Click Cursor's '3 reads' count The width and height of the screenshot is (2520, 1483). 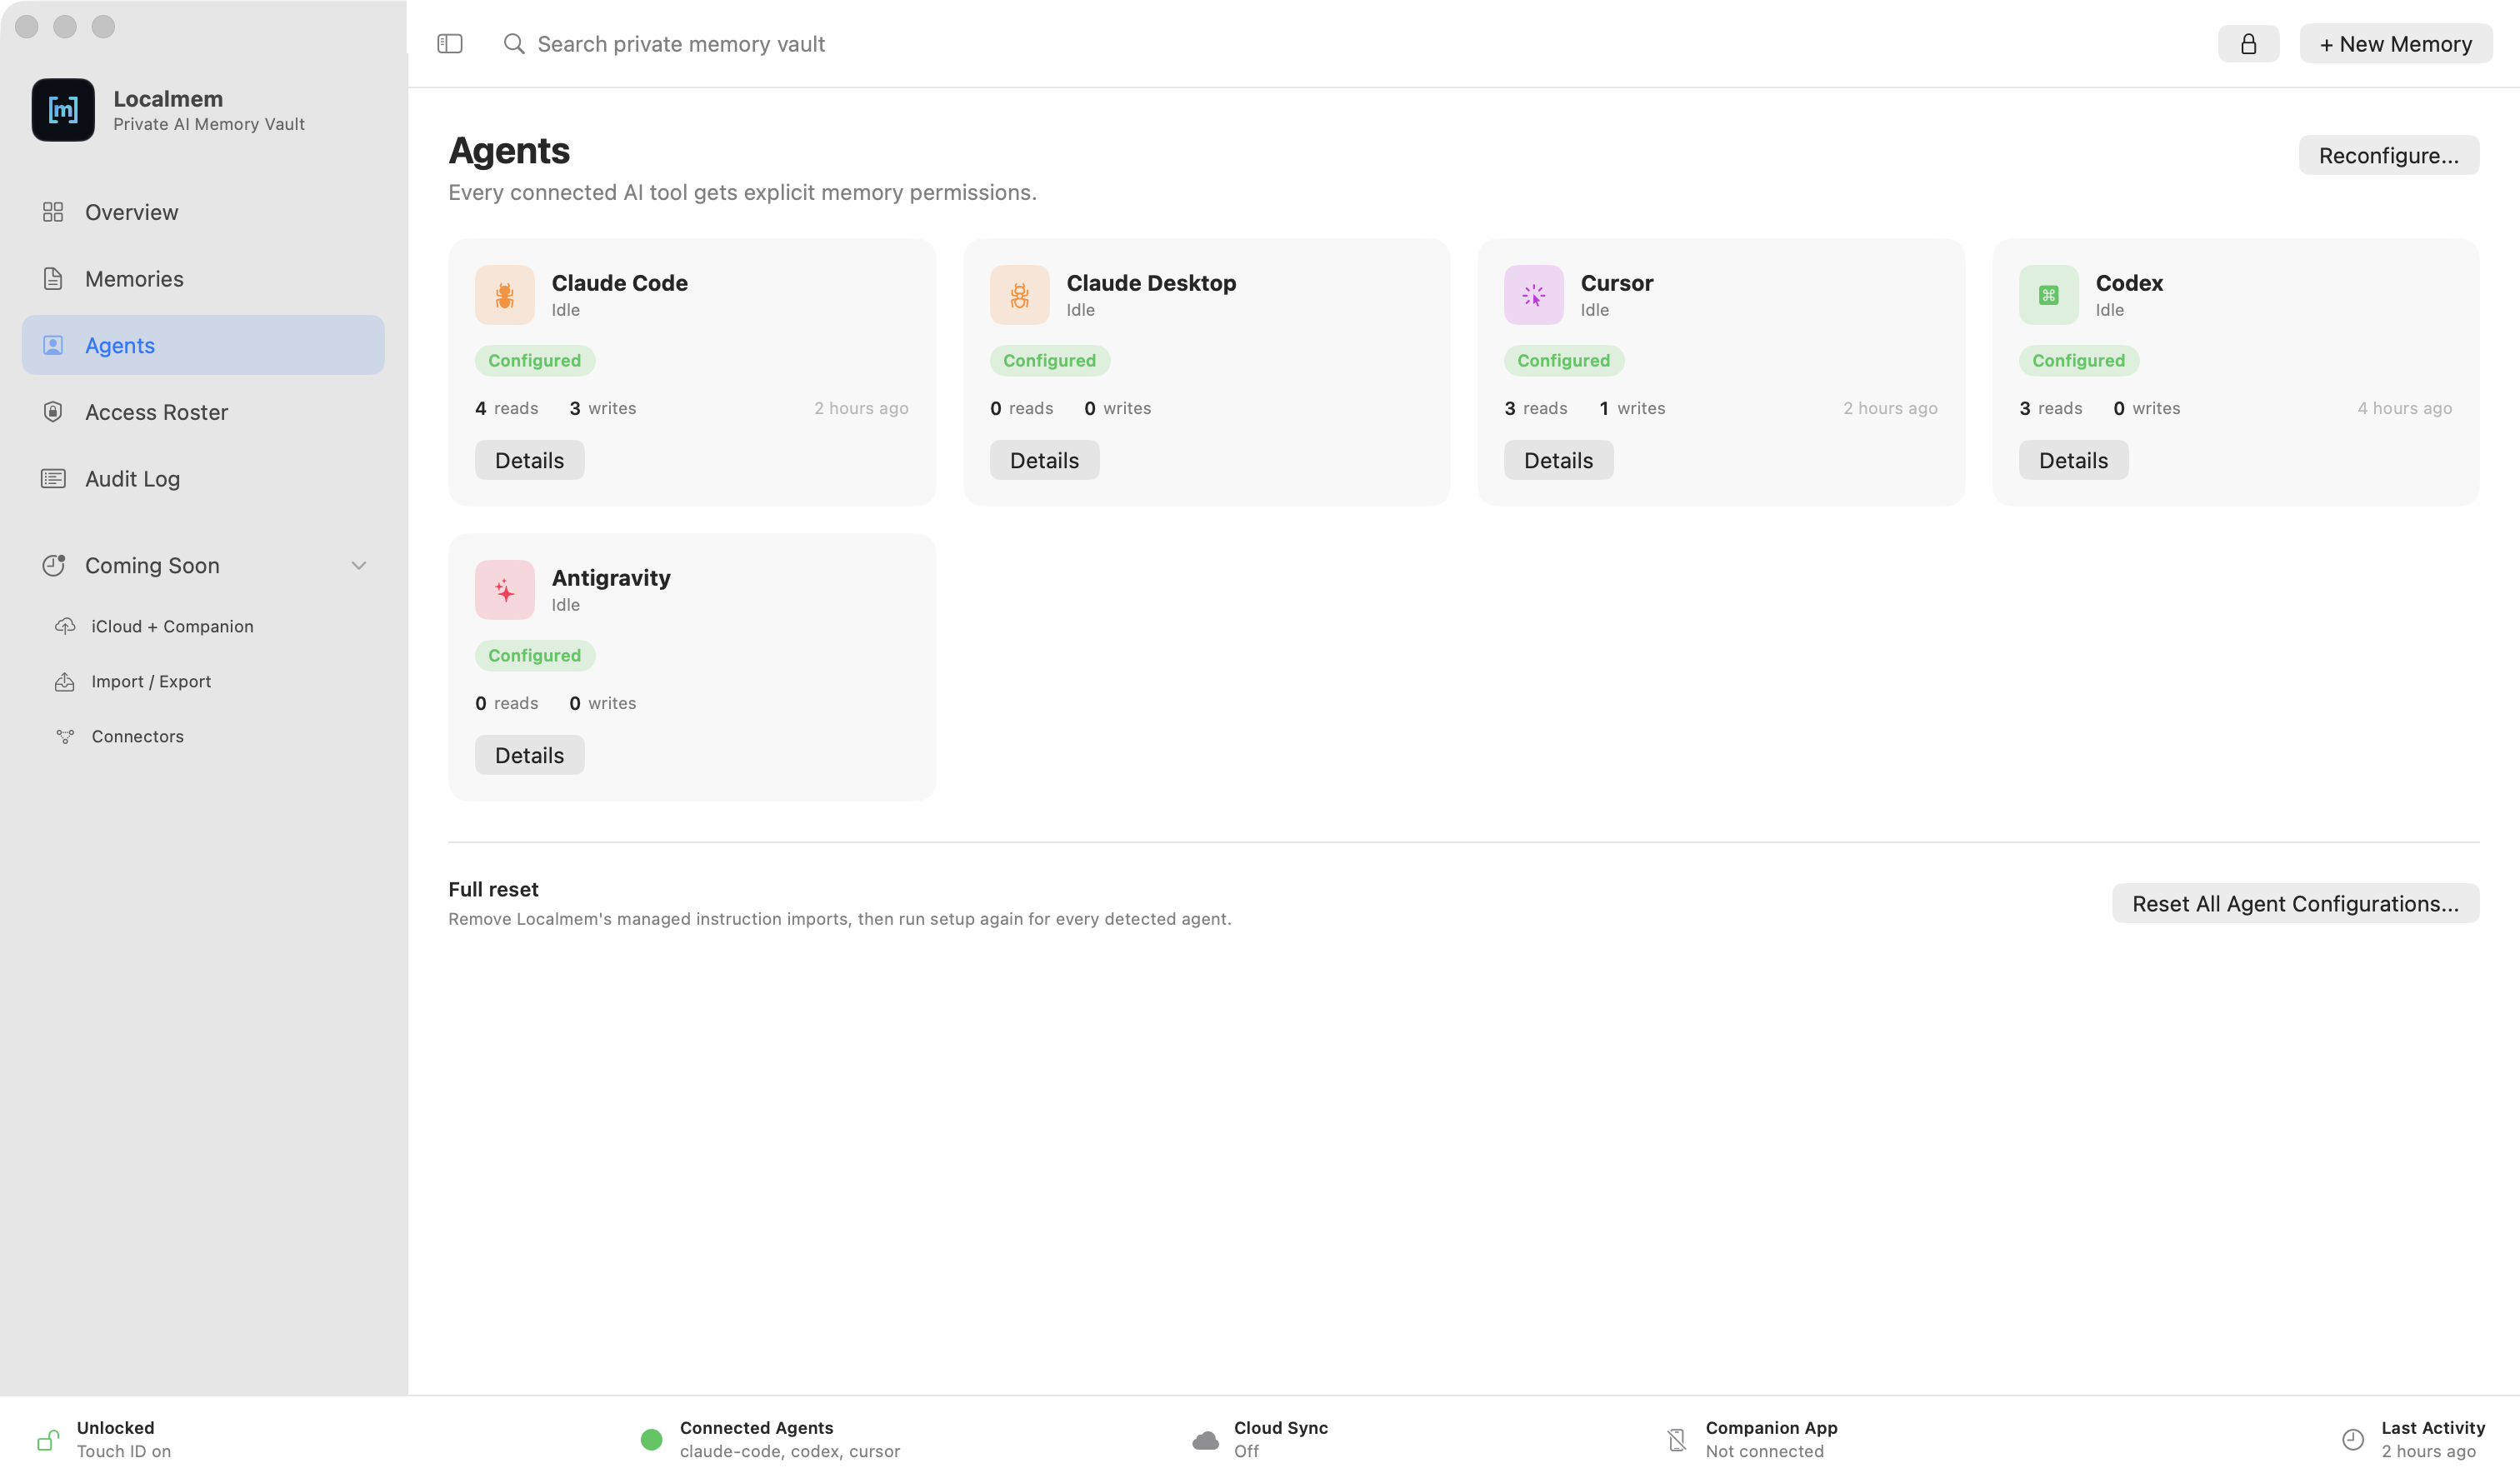1535,408
